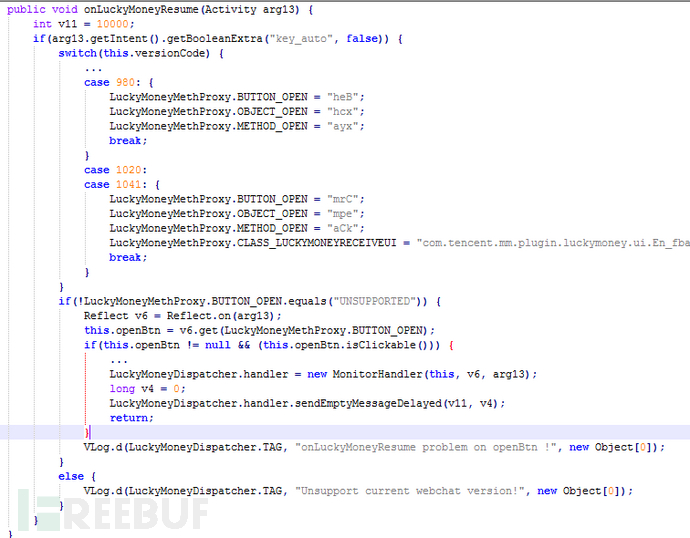
Task: Click sendEmptyMessageDelayed in the handler call
Action: tap(368, 403)
